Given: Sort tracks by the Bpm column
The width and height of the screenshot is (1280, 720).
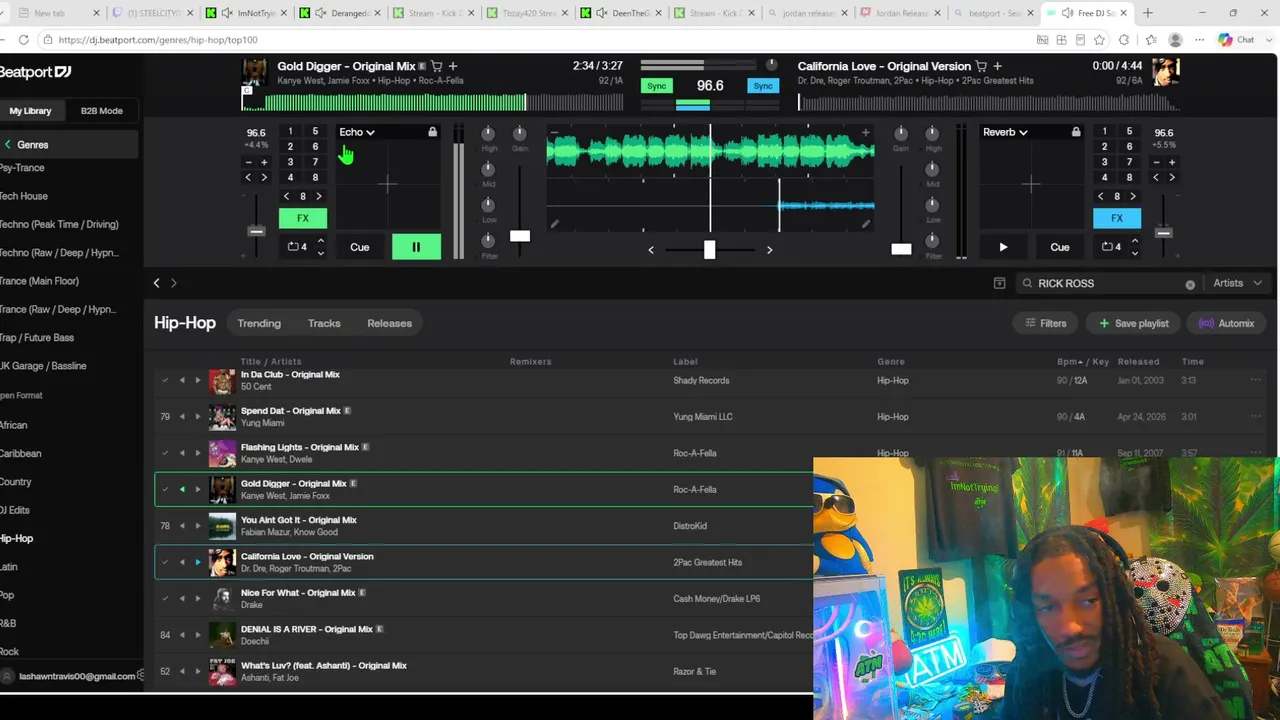Looking at the screenshot, I should 1070,362.
